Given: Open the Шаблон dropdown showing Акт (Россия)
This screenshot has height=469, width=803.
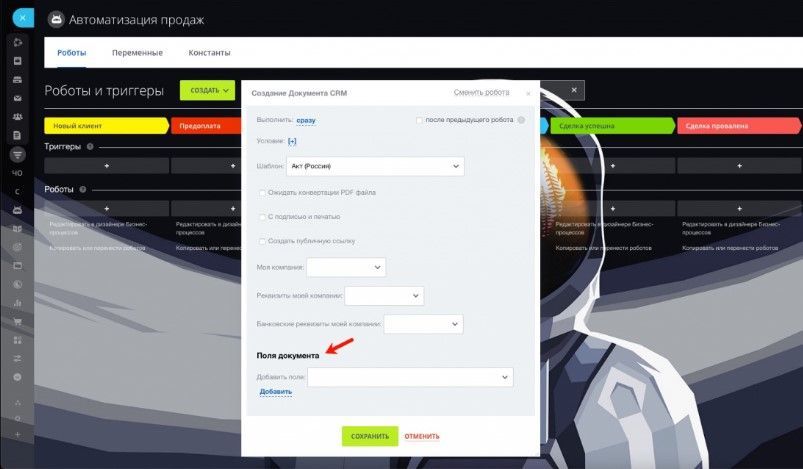Looking at the screenshot, I should click(375, 166).
